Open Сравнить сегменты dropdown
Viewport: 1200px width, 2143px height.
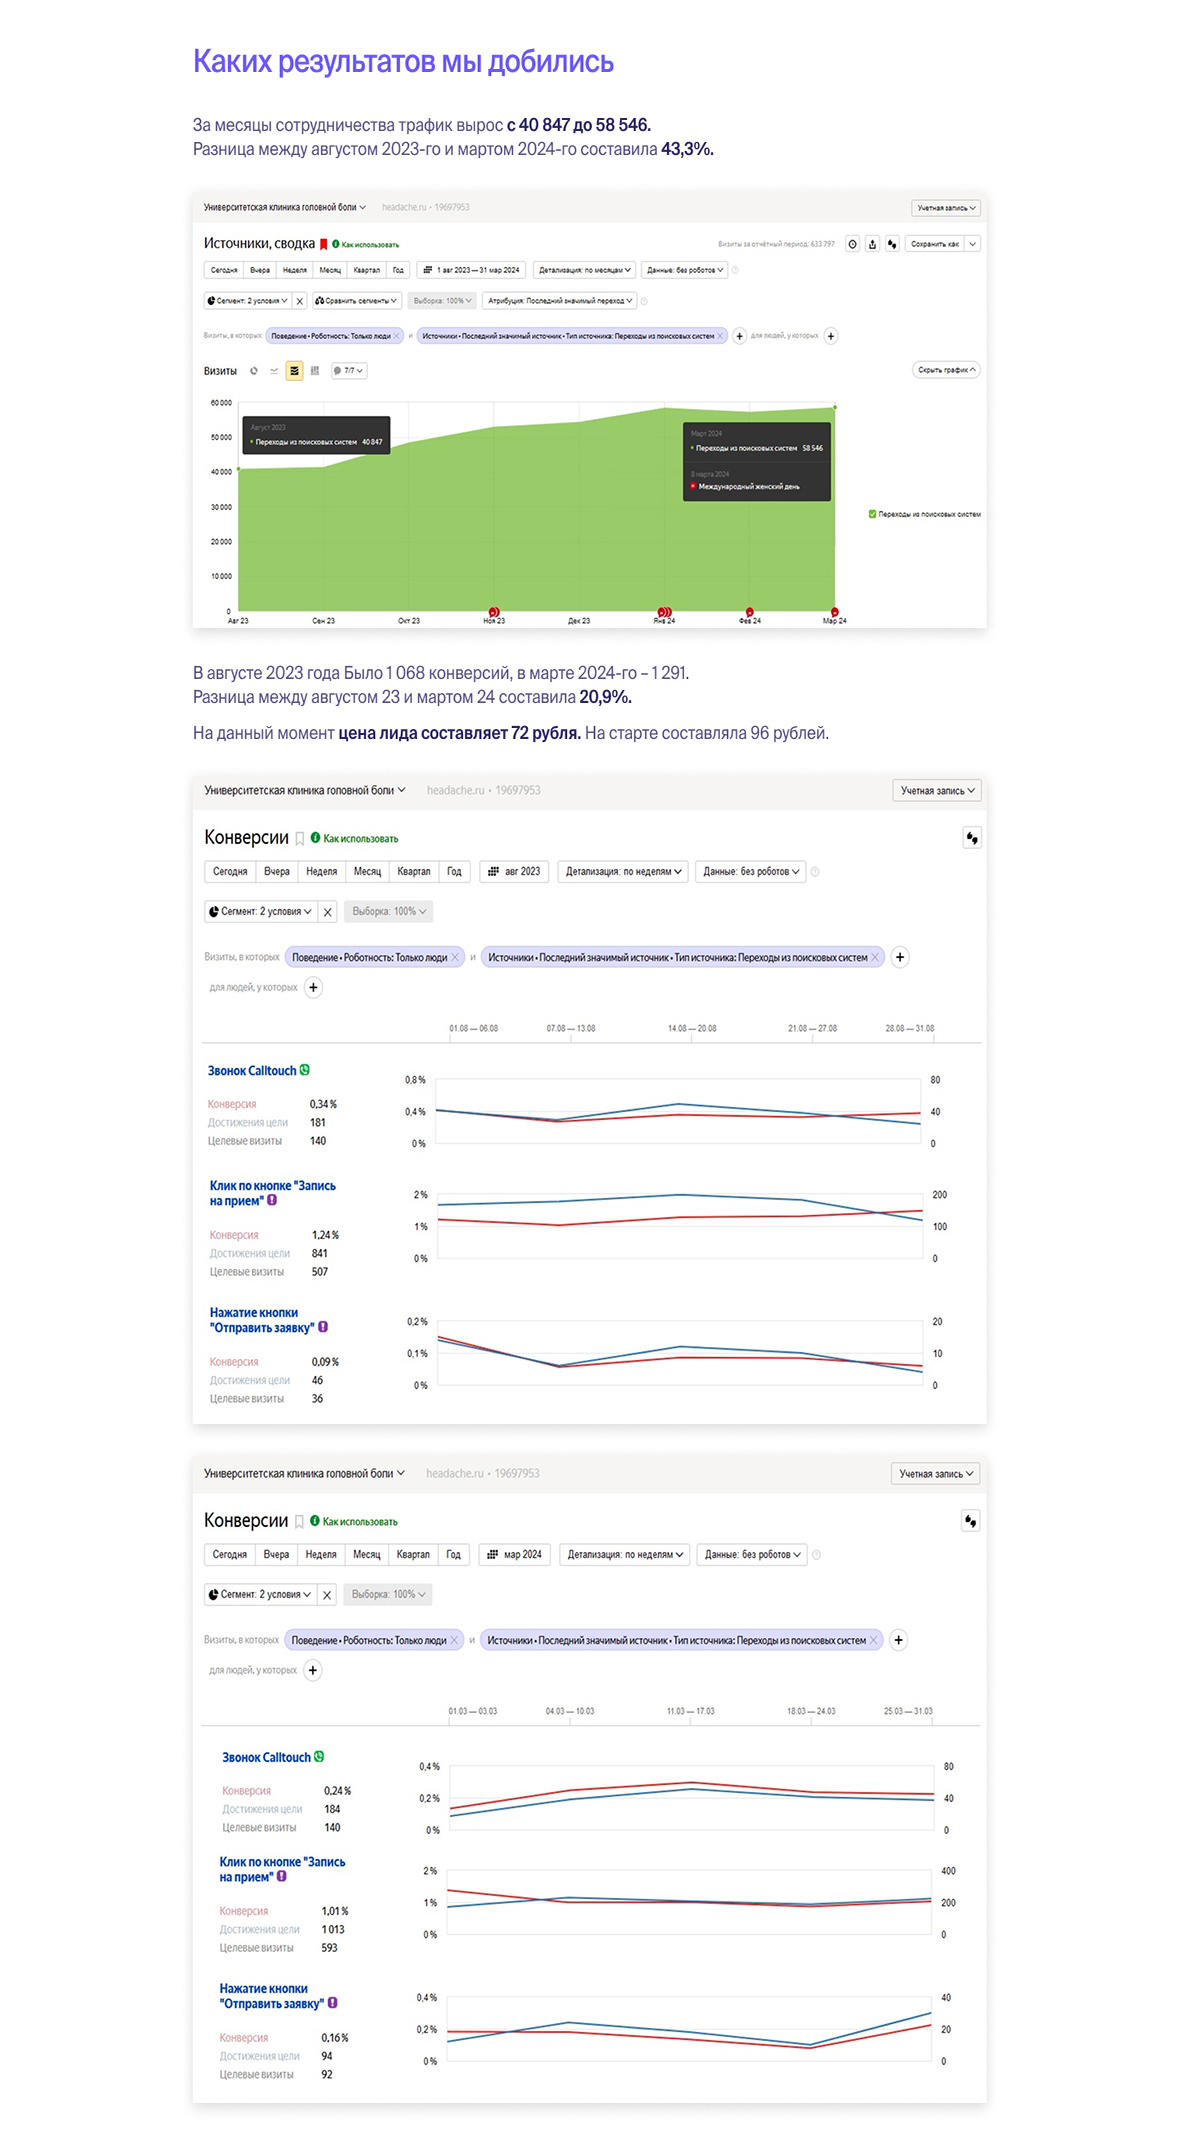[x=356, y=301]
